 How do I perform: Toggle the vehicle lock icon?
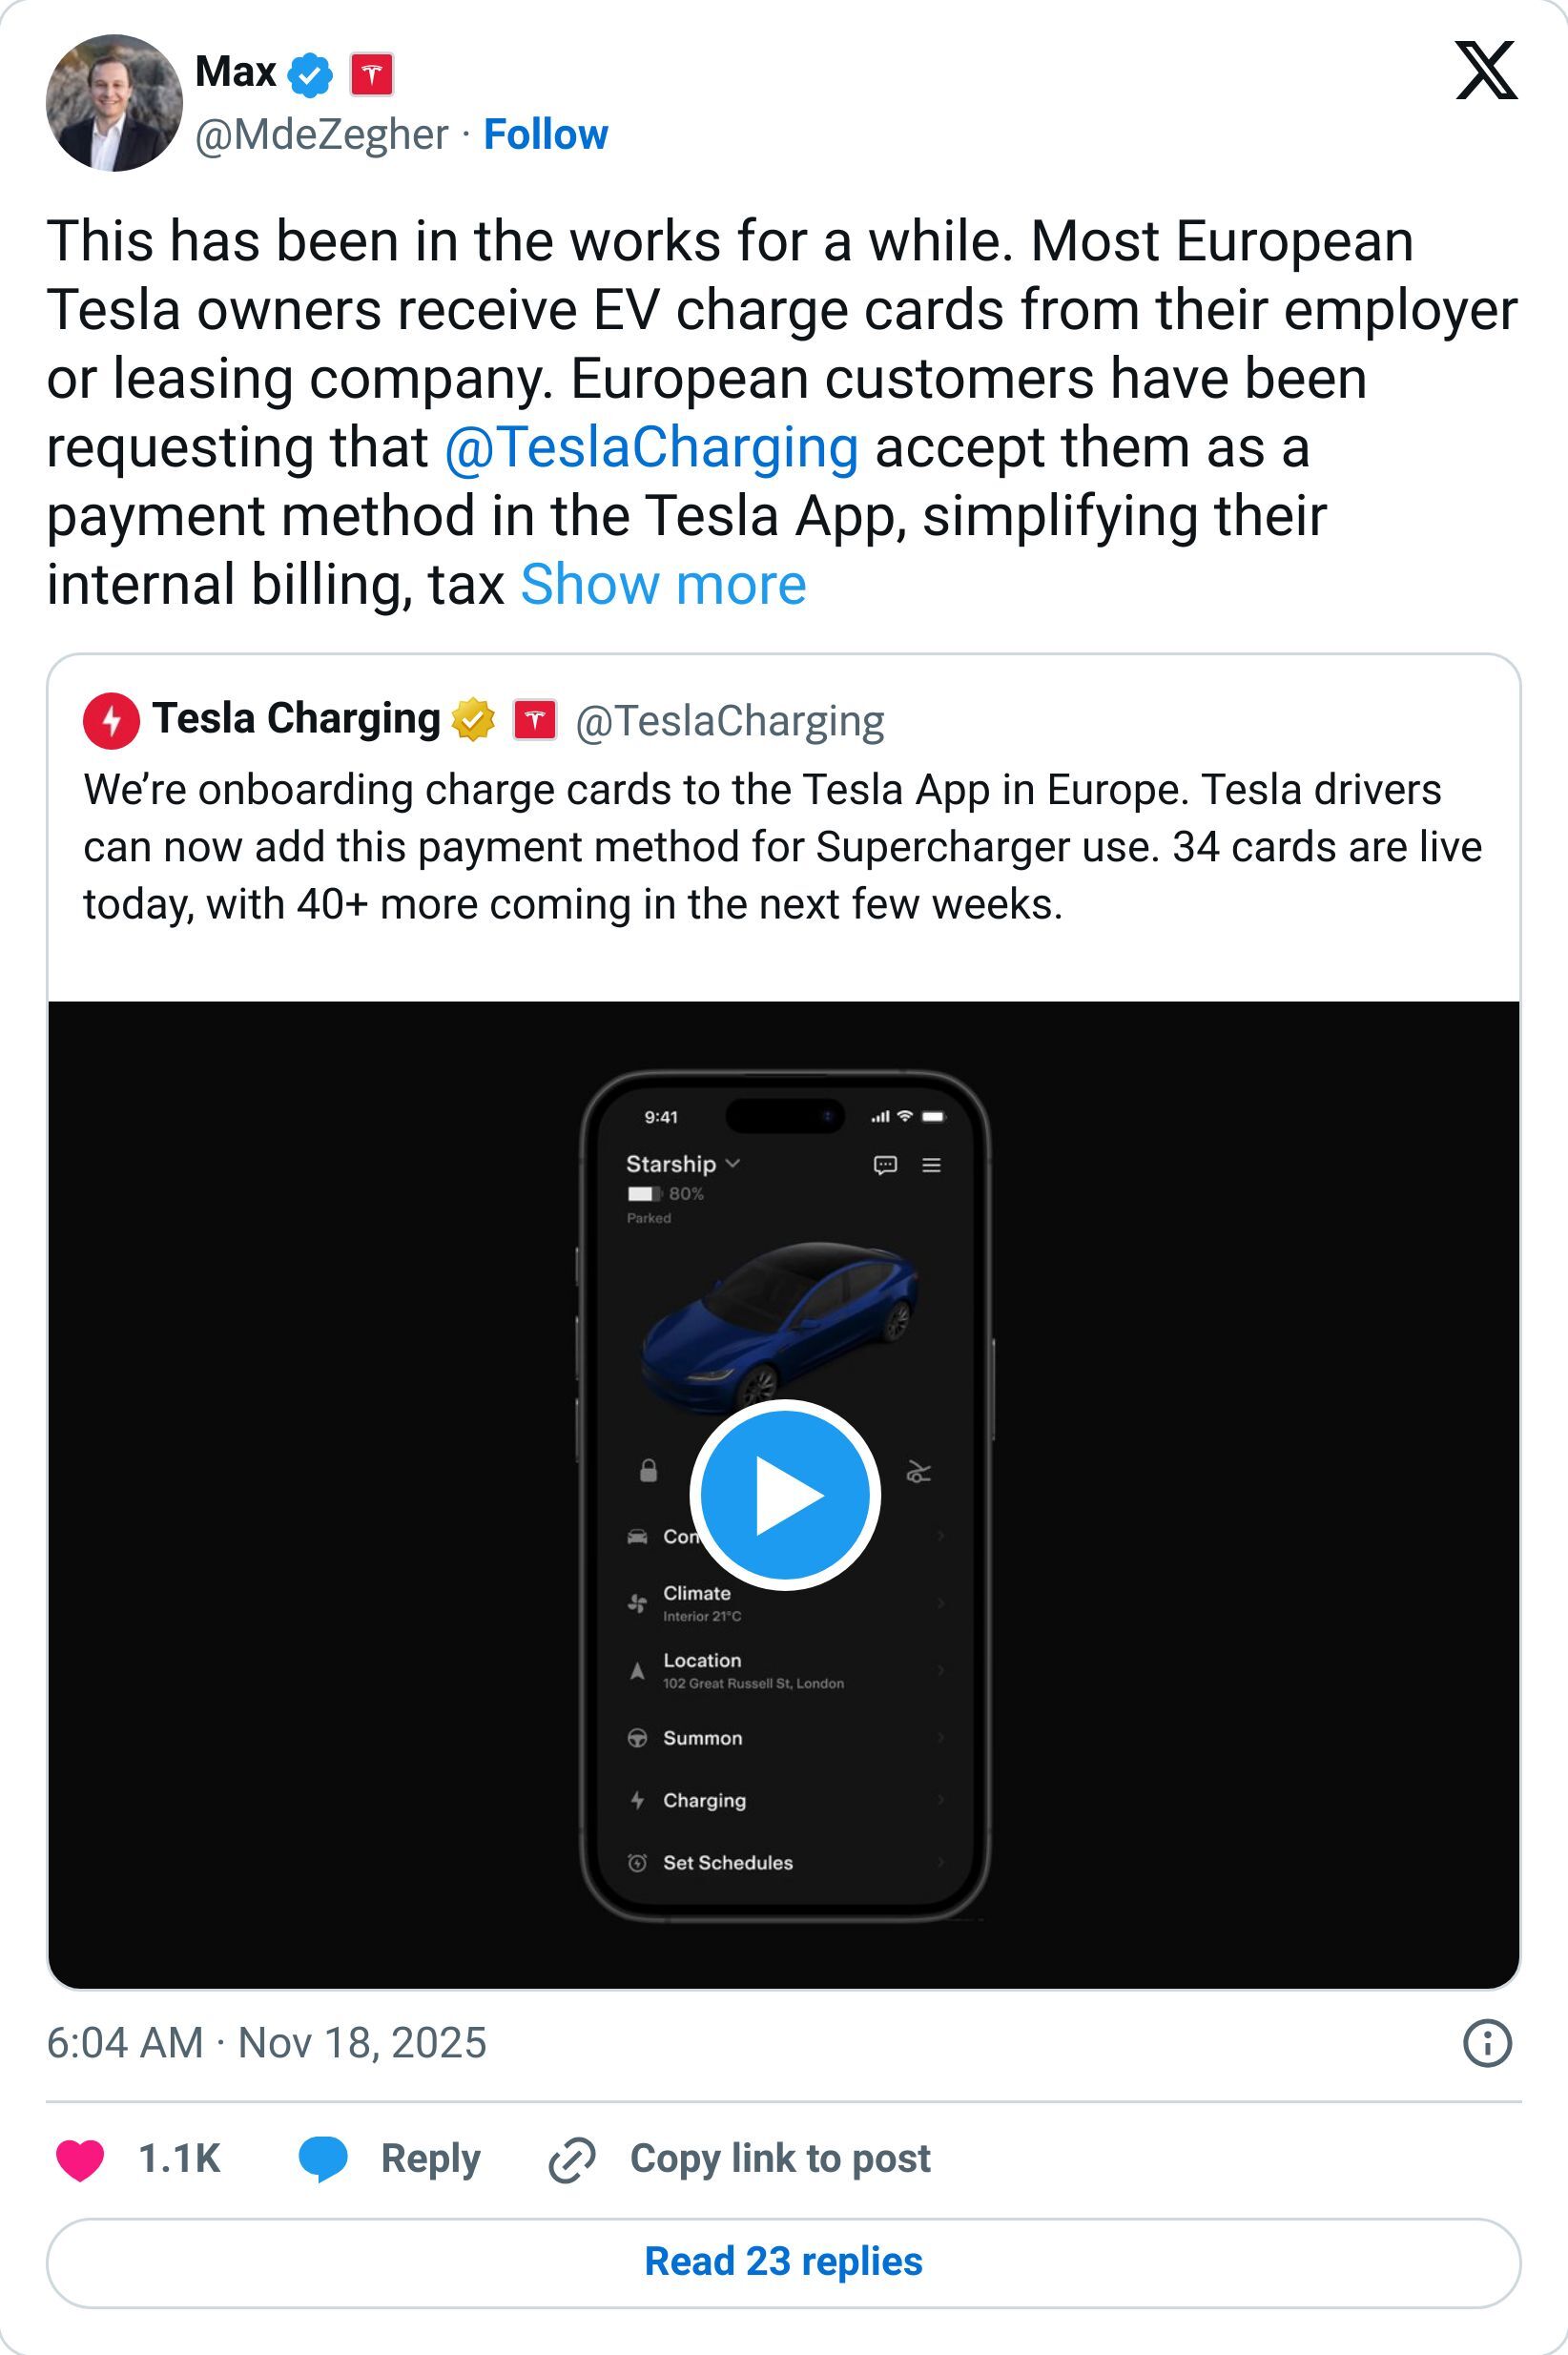point(649,1470)
